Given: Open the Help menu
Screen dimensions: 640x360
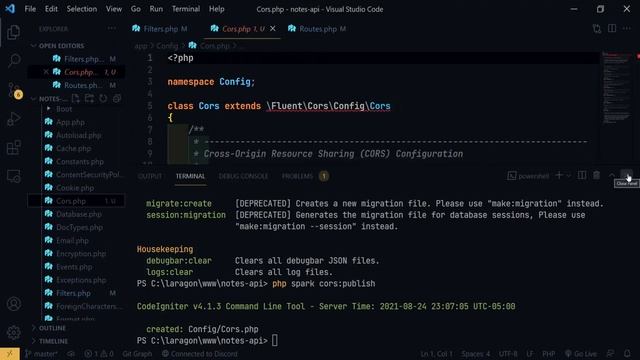Looking at the screenshot, I should pos(217,9).
